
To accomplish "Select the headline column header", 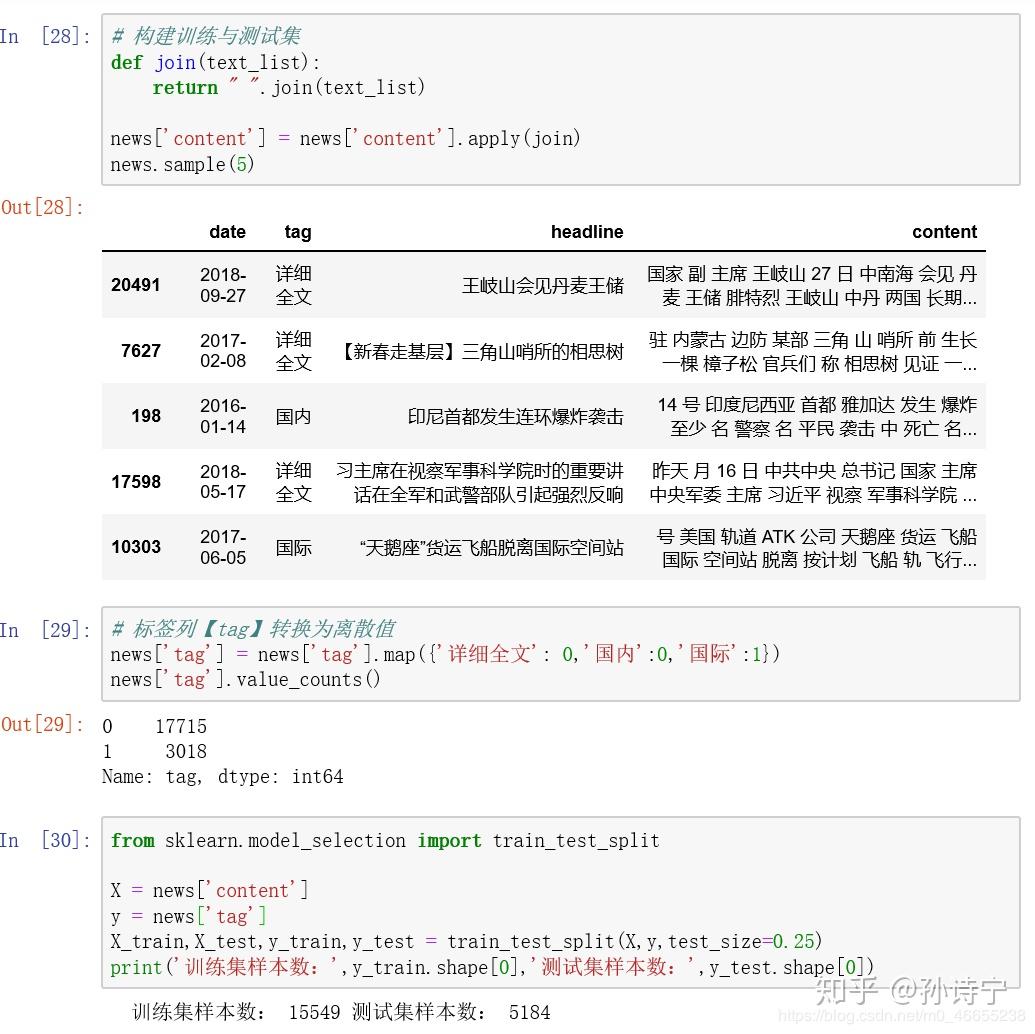I will click(x=587, y=232).
